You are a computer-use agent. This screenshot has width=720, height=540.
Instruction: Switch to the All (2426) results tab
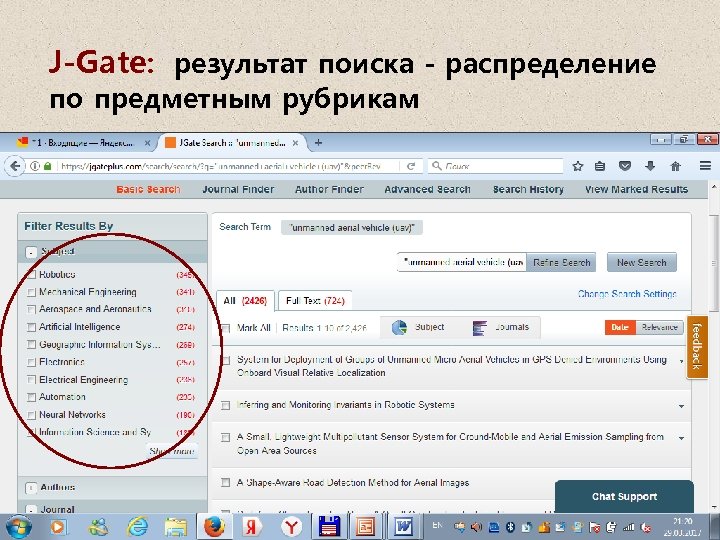245,301
